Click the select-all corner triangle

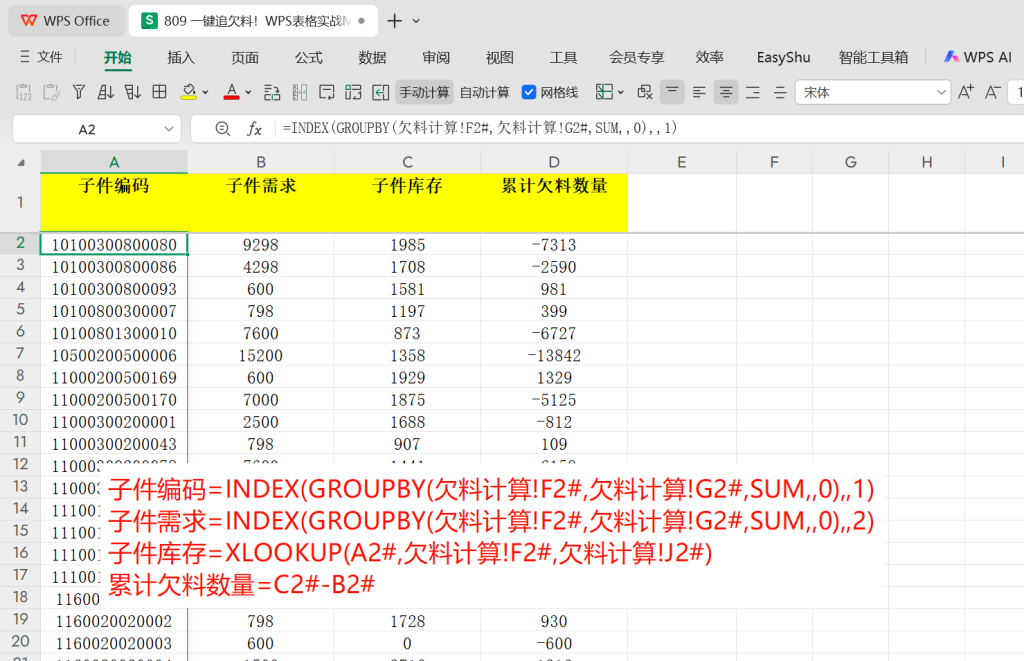click(21, 163)
